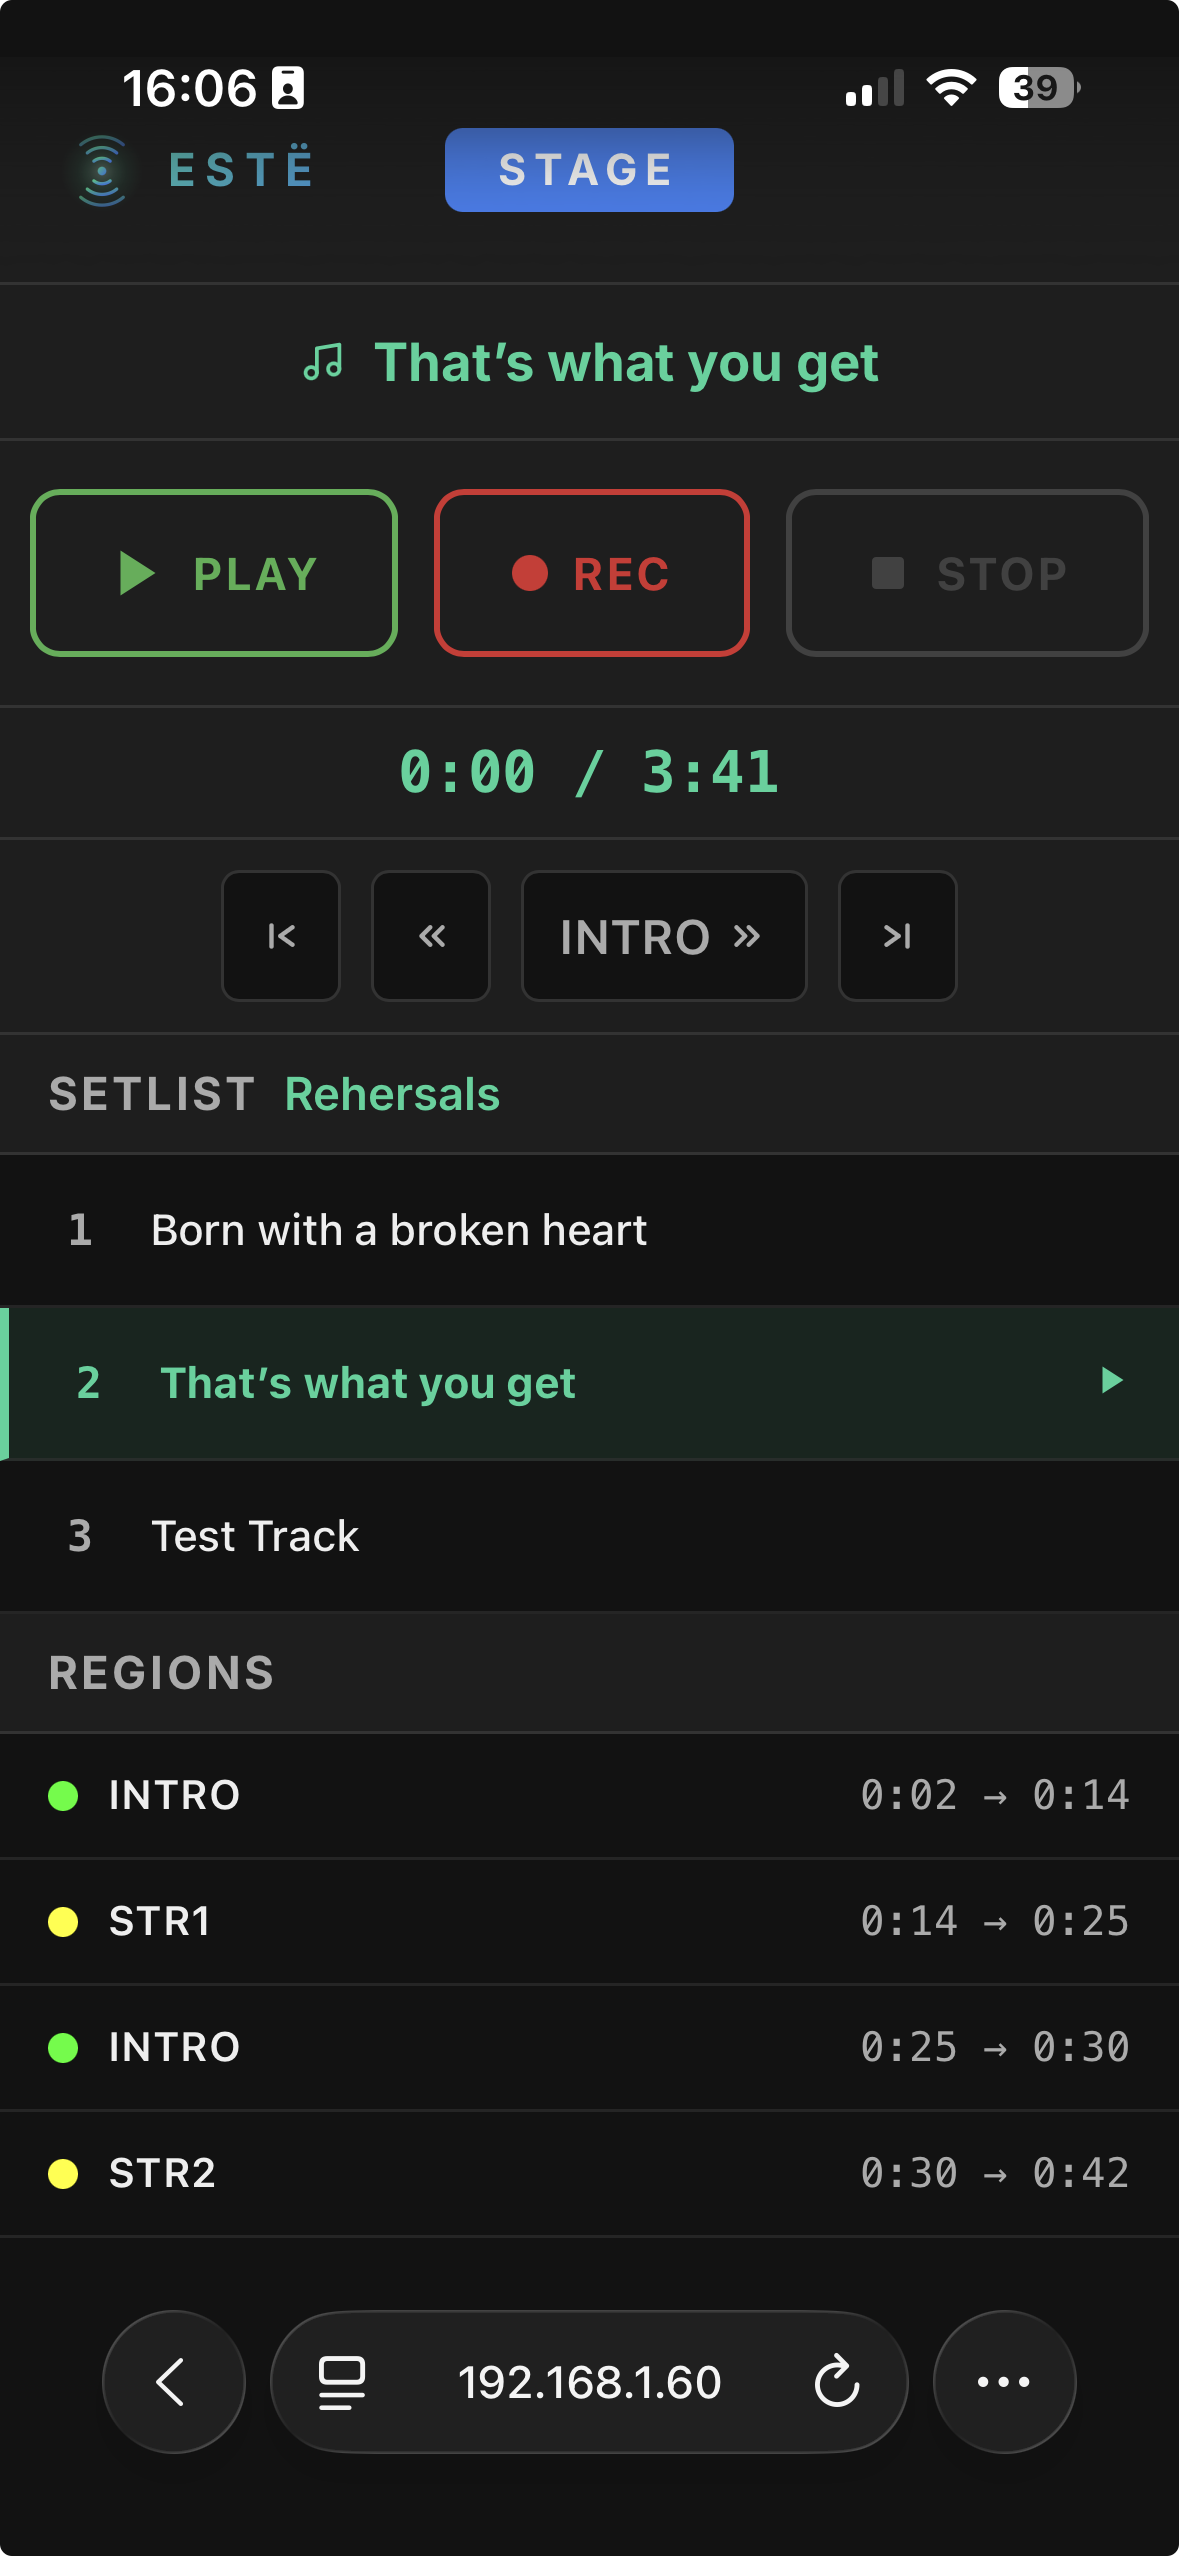Jump to start with the skip-back control

(x=280, y=936)
